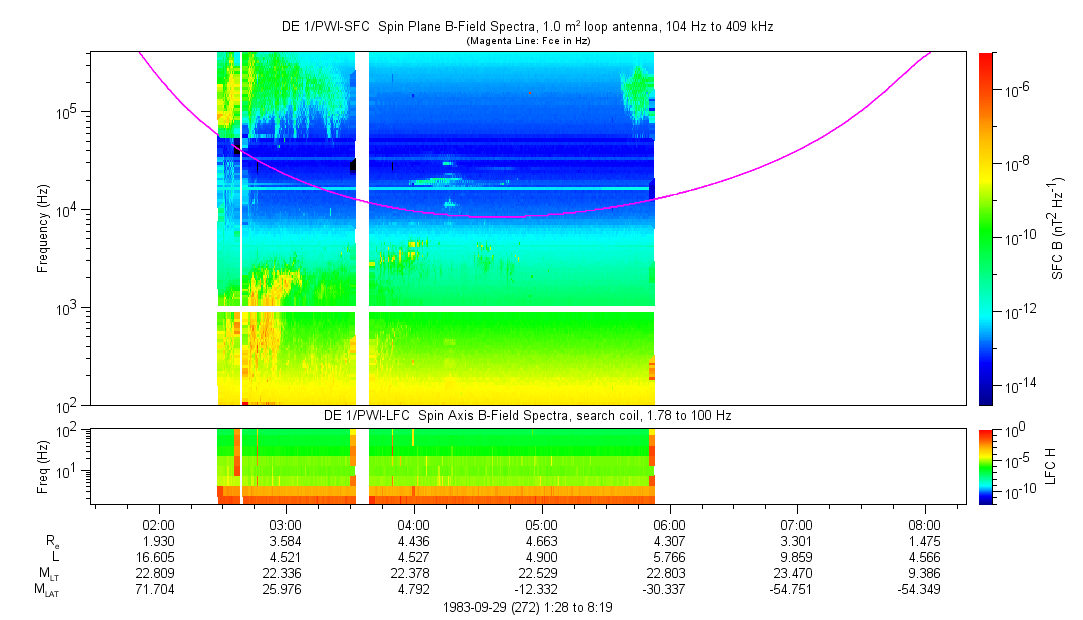Click the 'Frequency (Hz)' y-axis label

[43, 228]
